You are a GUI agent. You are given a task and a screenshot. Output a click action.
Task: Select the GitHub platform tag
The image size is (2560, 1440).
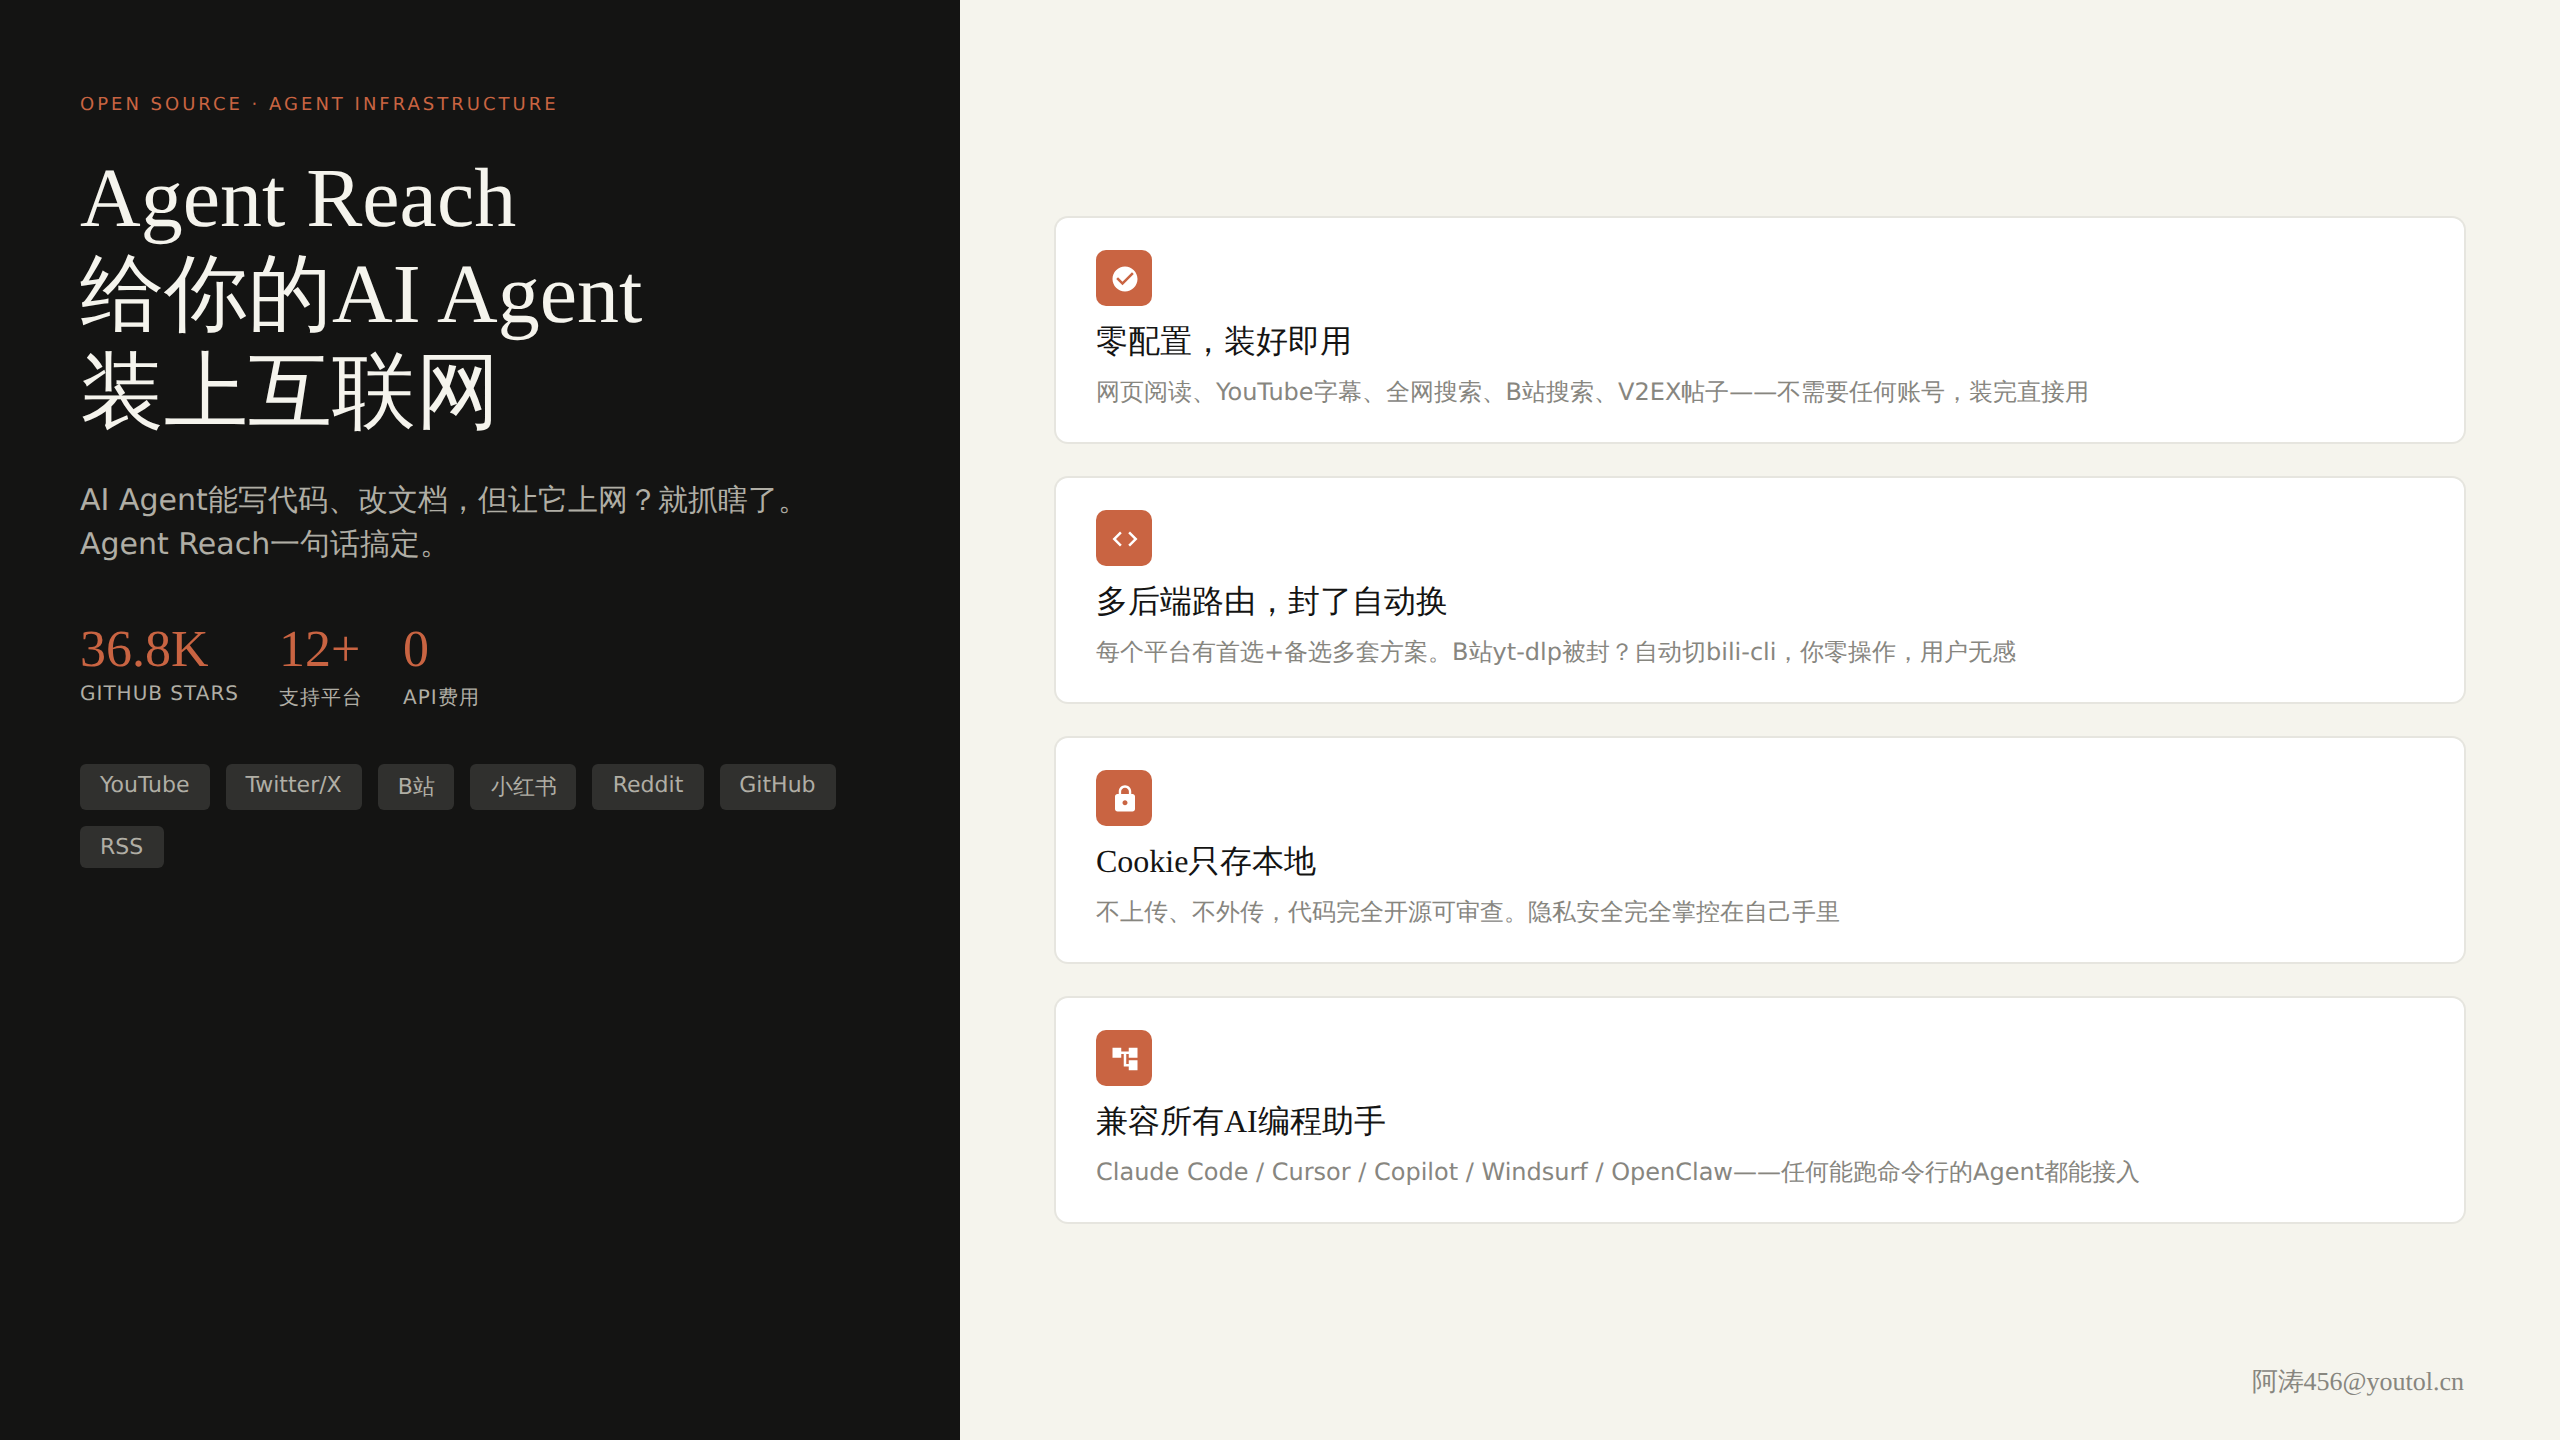(778, 786)
